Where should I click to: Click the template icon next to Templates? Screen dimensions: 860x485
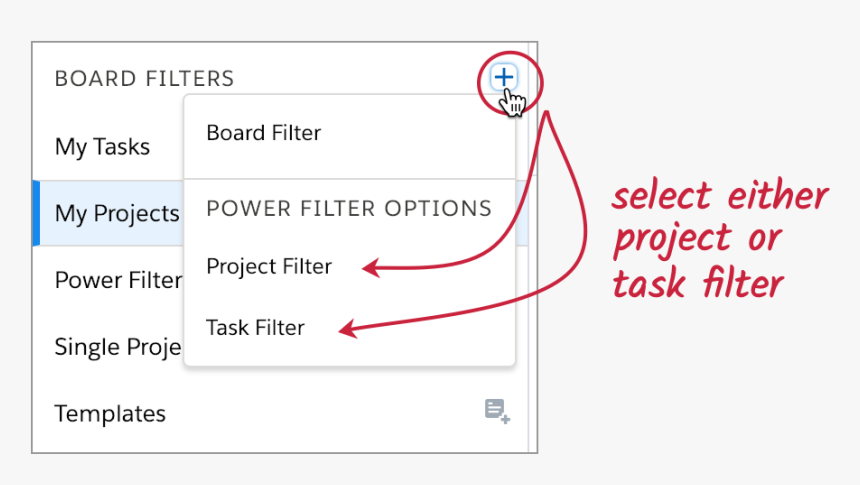pyautogui.click(x=497, y=411)
